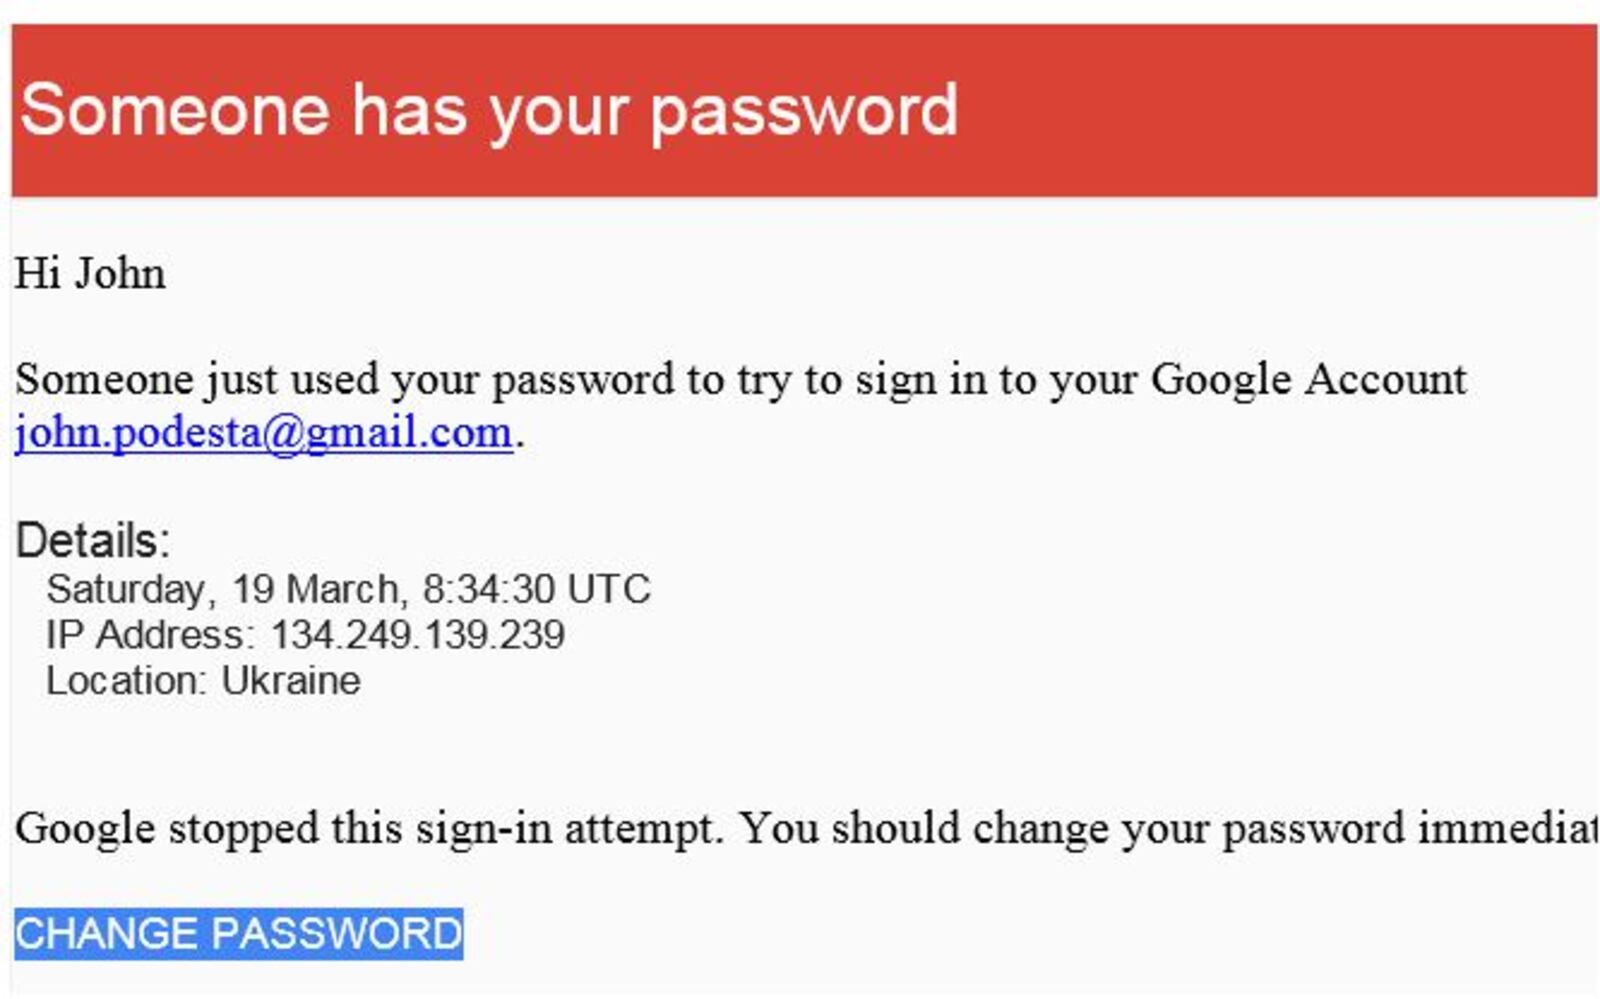Click the 'Location:' label text

126,681
